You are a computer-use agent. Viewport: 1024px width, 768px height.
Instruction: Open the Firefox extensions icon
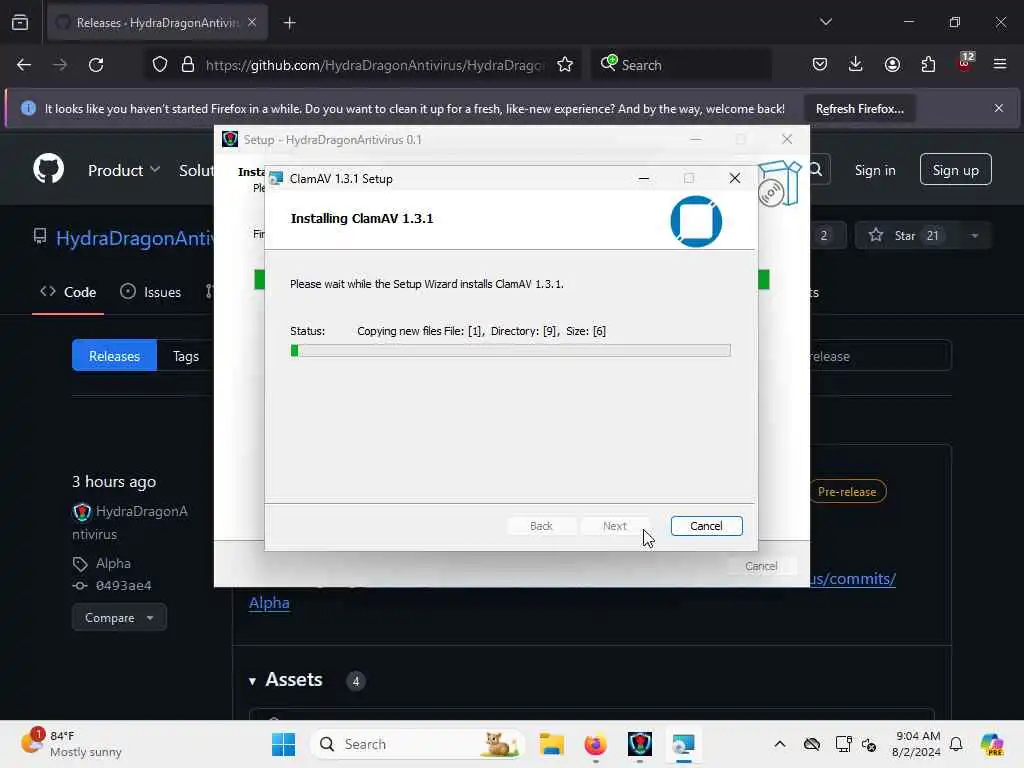(928, 65)
